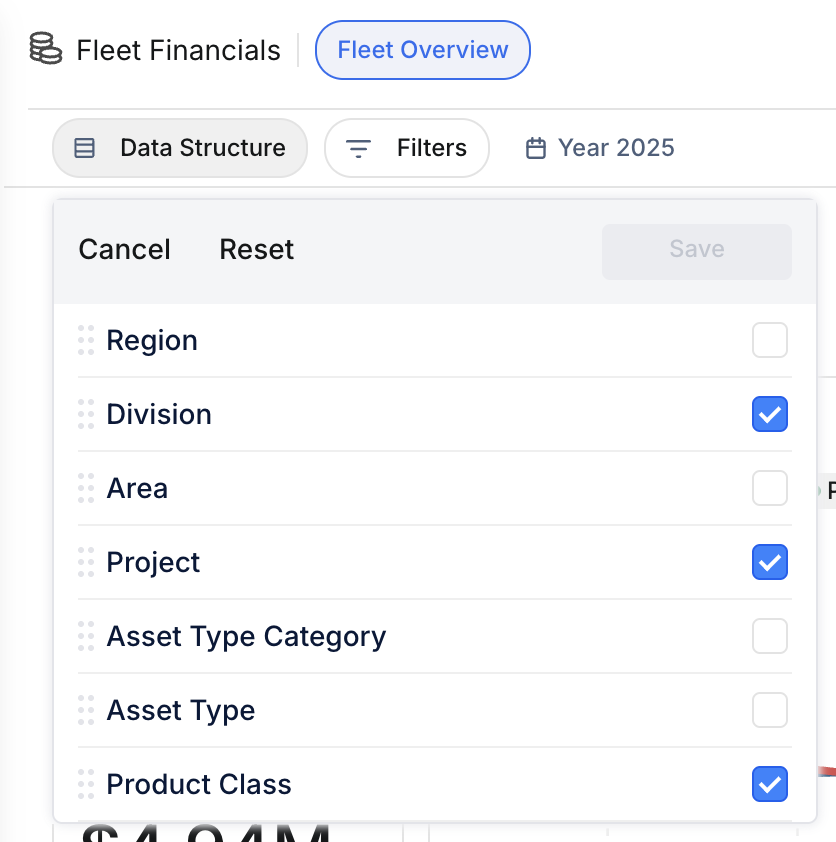Check the Area checkbox
The image size is (836, 842).
770,488
